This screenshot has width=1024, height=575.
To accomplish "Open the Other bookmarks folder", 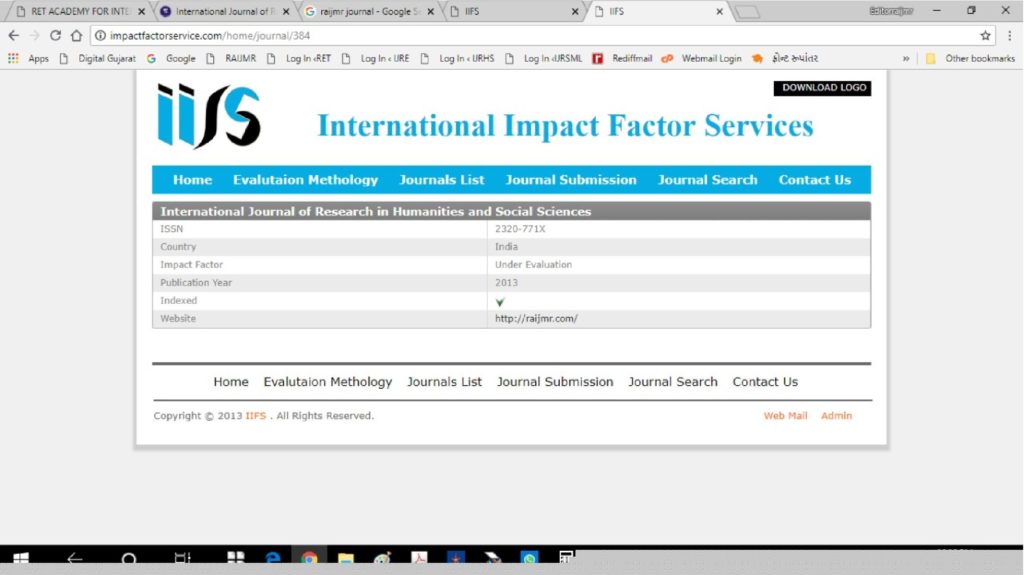I will click(971, 58).
